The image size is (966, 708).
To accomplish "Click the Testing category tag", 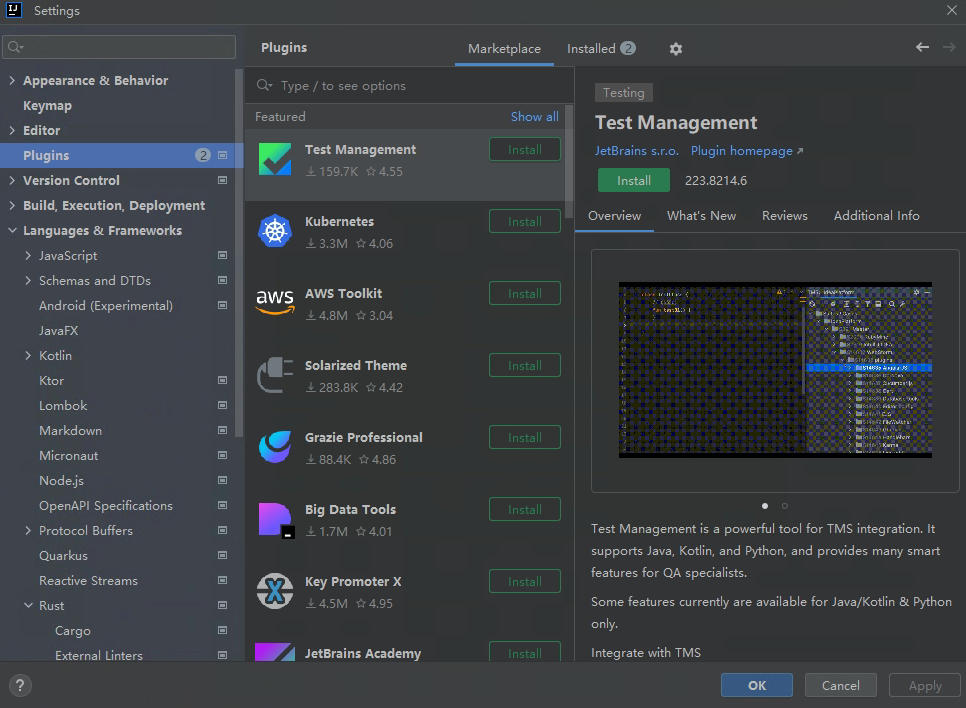I will [623, 92].
